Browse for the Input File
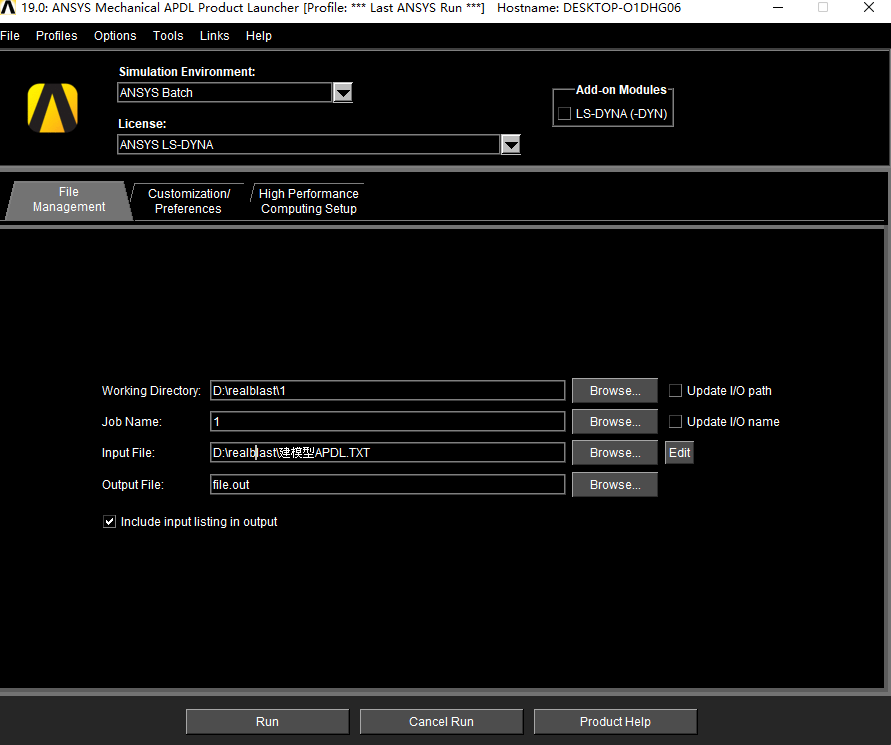The height and width of the screenshot is (745, 891). coord(615,452)
